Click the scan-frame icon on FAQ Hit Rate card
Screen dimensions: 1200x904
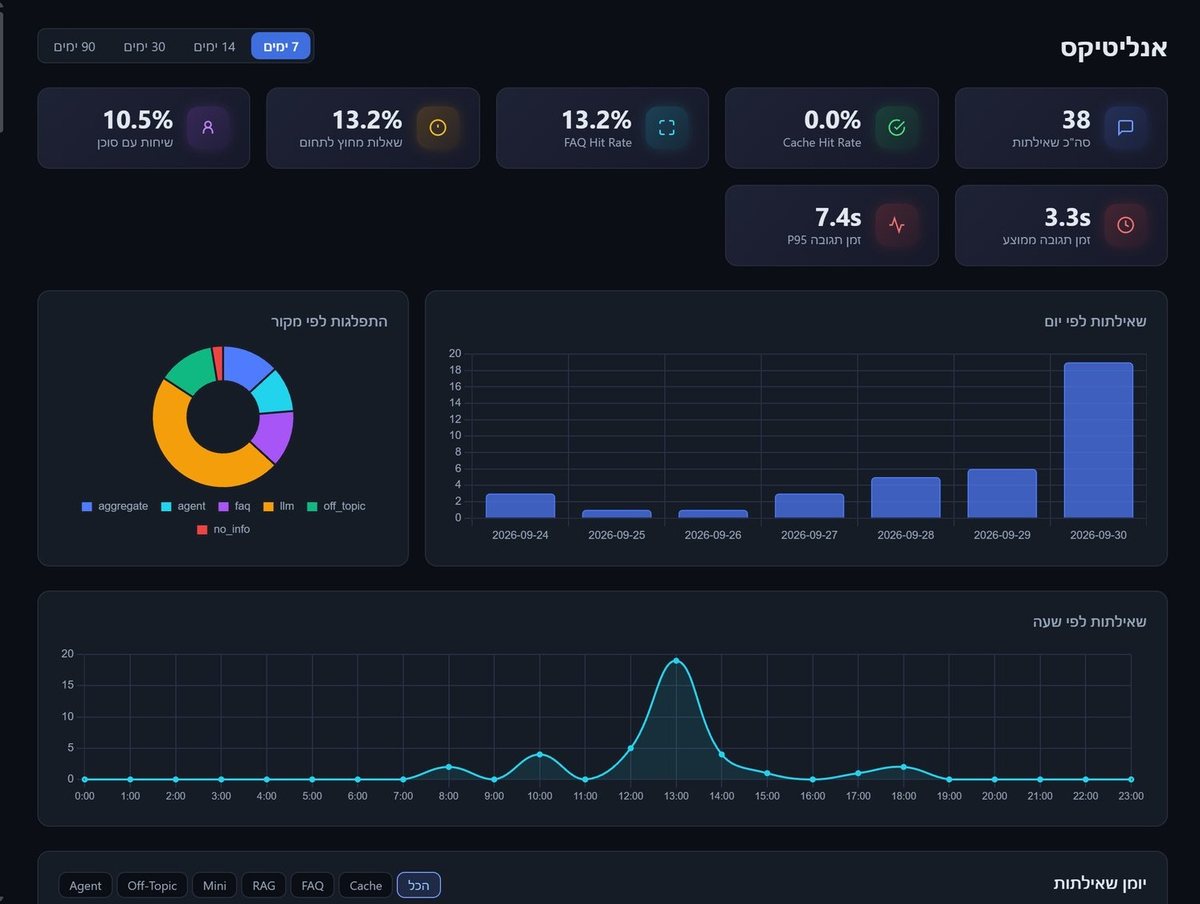pyautogui.click(x=667, y=127)
